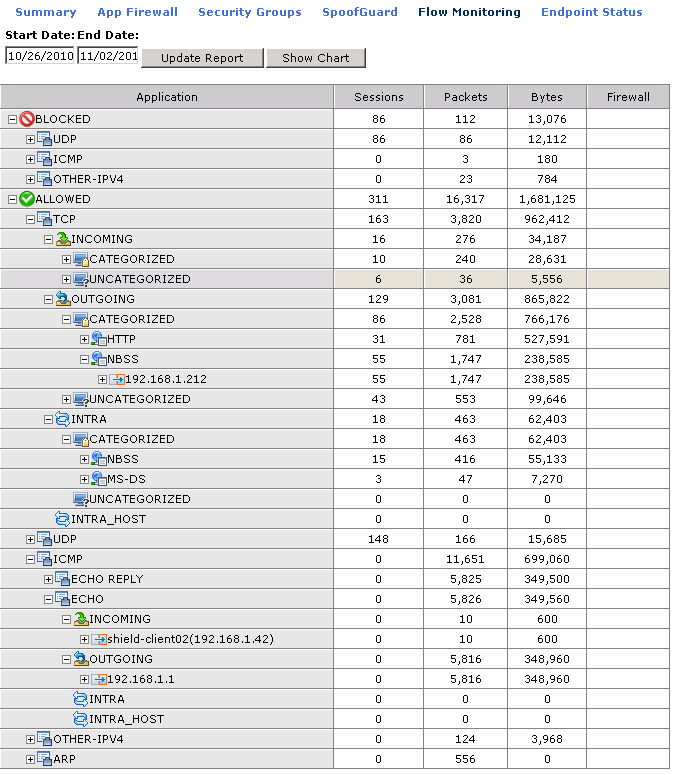The height and width of the screenshot is (775, 684).
Task: Click the Sessions column header
Action: click(x=379, y=97)
